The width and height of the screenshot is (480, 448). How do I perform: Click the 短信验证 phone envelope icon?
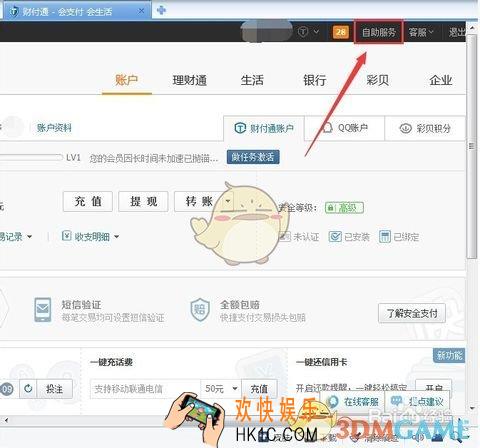pyautogui.click(x=43, y=310)
